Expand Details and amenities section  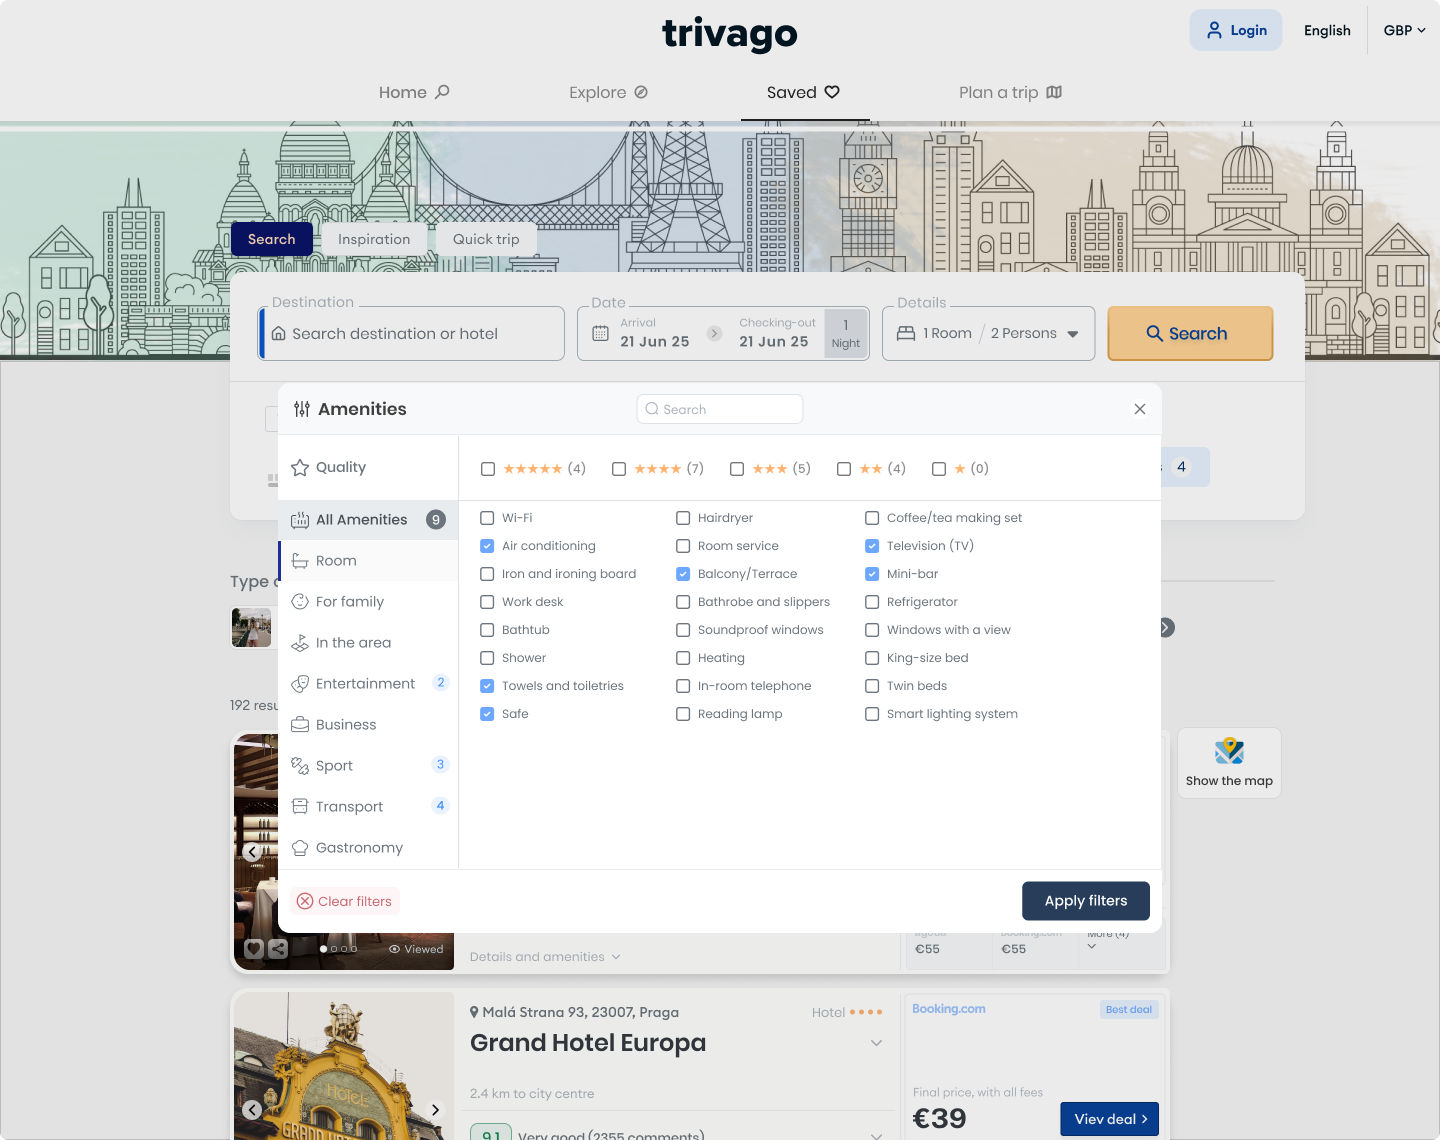pyautogui.click(x=545, y=957)
